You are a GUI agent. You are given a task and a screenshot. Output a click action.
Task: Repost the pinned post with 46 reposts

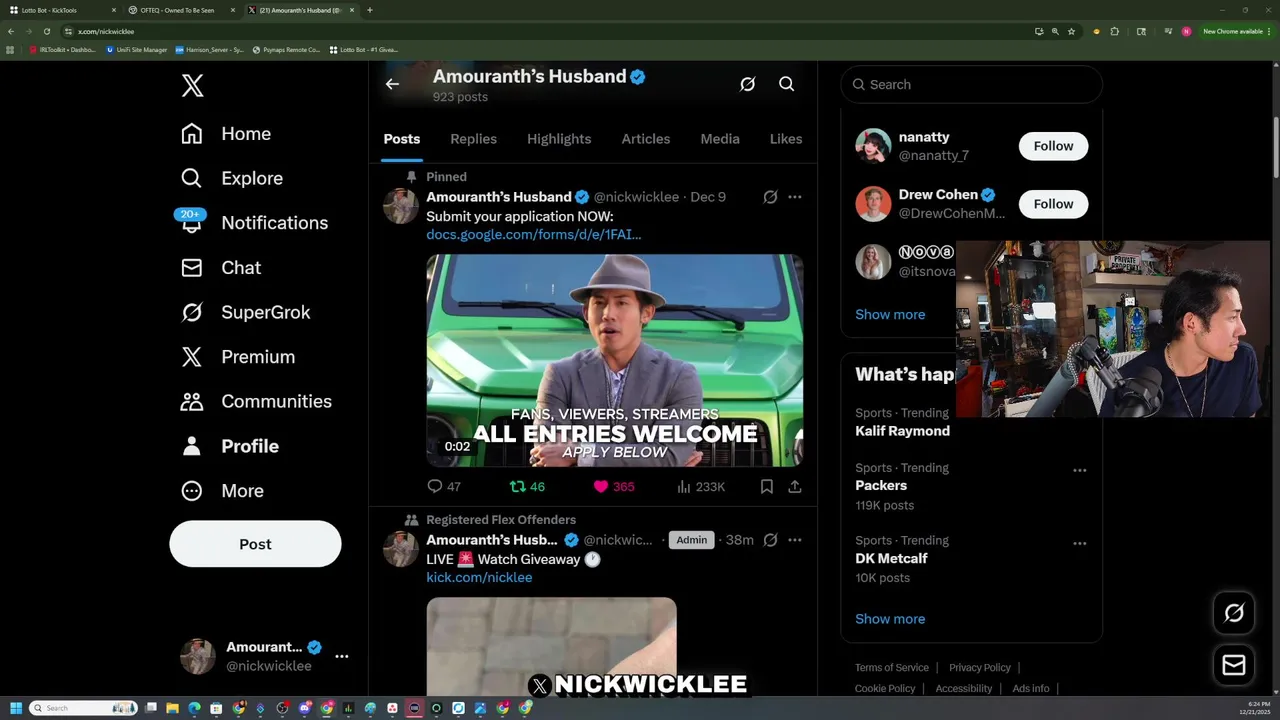click(527, 487)
